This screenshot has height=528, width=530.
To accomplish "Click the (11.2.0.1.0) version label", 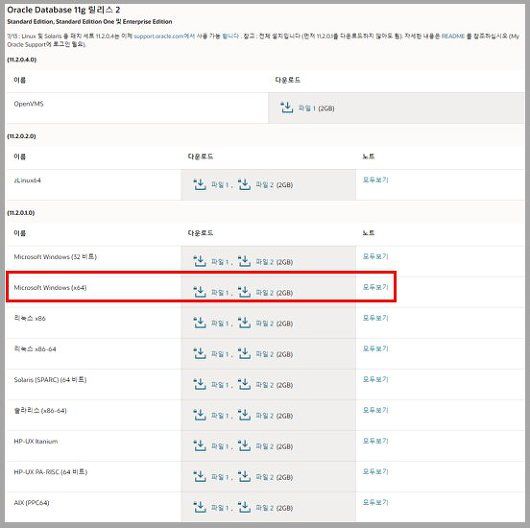I will [x=21, y=213].
